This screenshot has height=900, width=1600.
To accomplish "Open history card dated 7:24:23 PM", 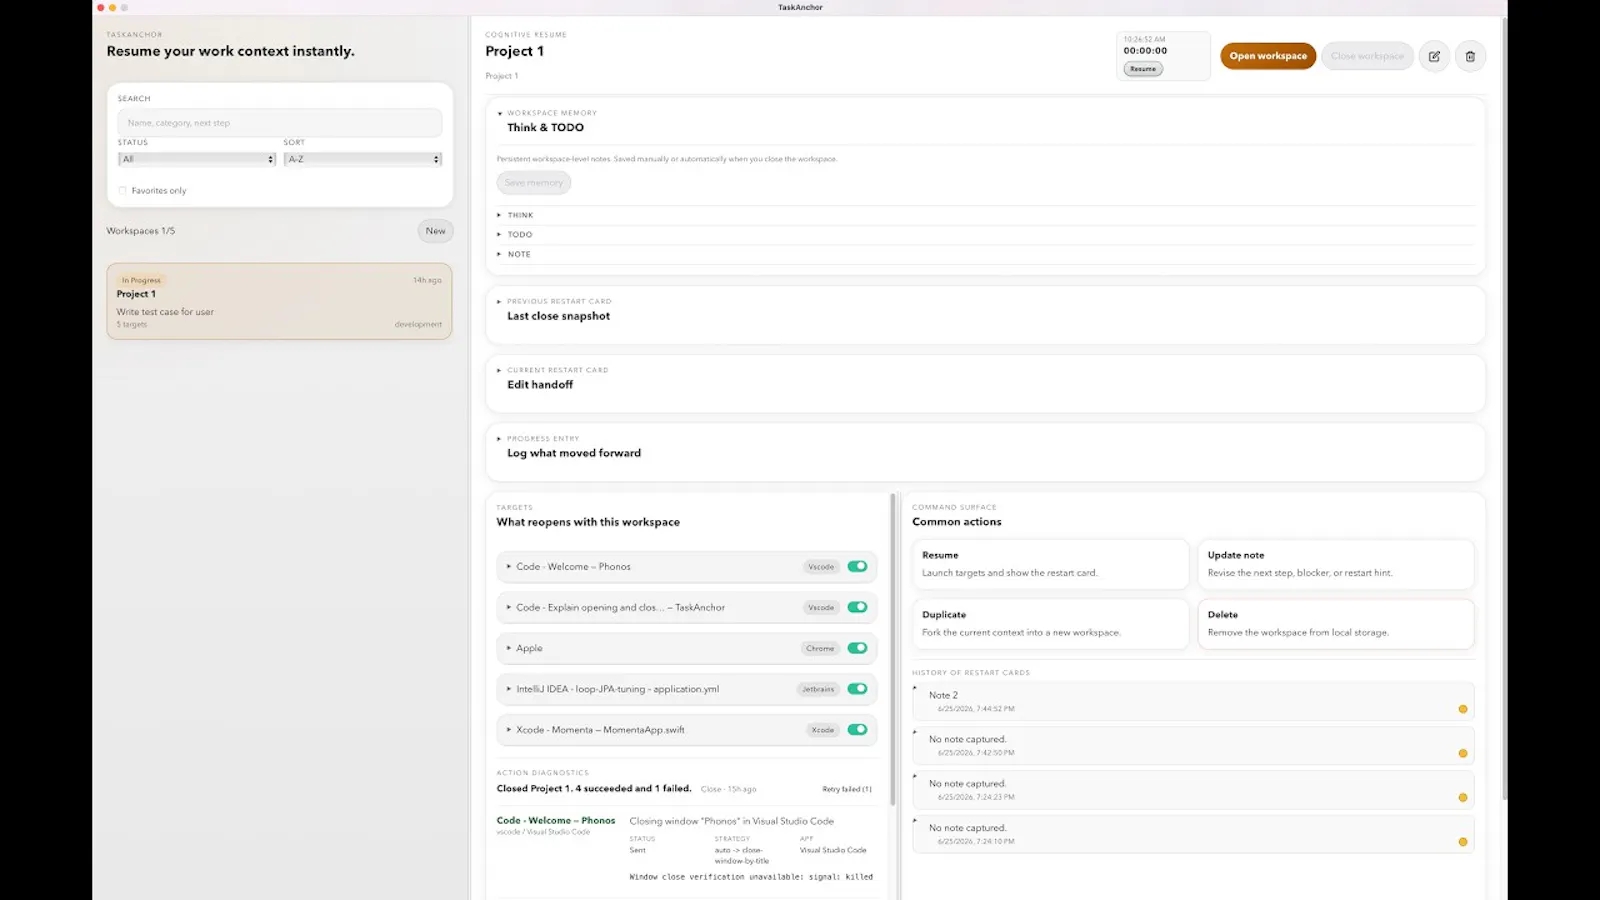I will (x=1193, y=790).
